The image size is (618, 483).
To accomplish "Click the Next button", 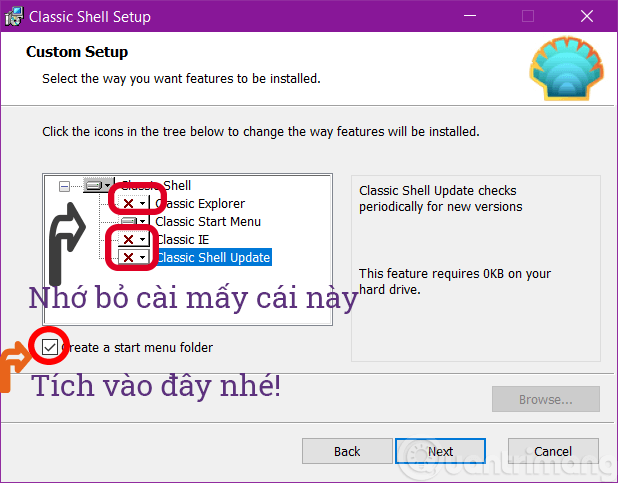I will (440, 451).
